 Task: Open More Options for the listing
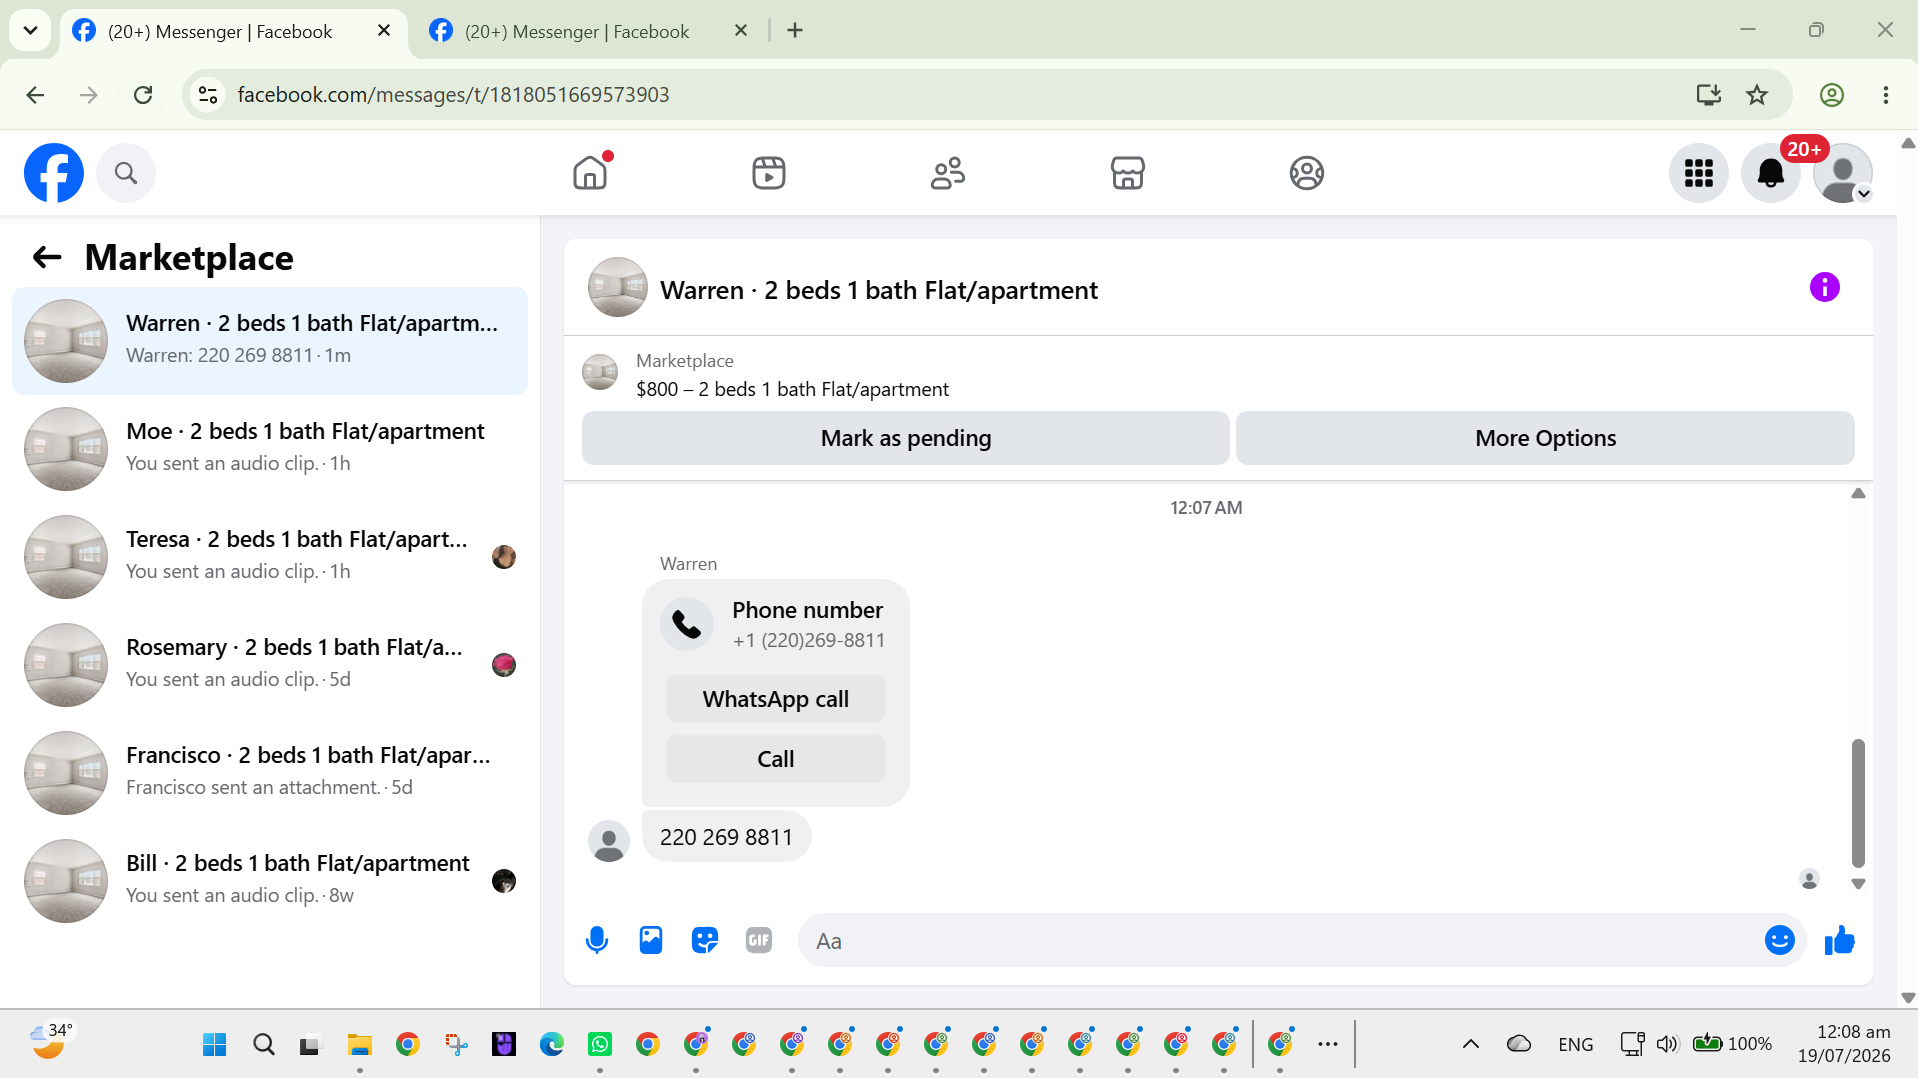pyautogui.click(x=1545, y=438)
